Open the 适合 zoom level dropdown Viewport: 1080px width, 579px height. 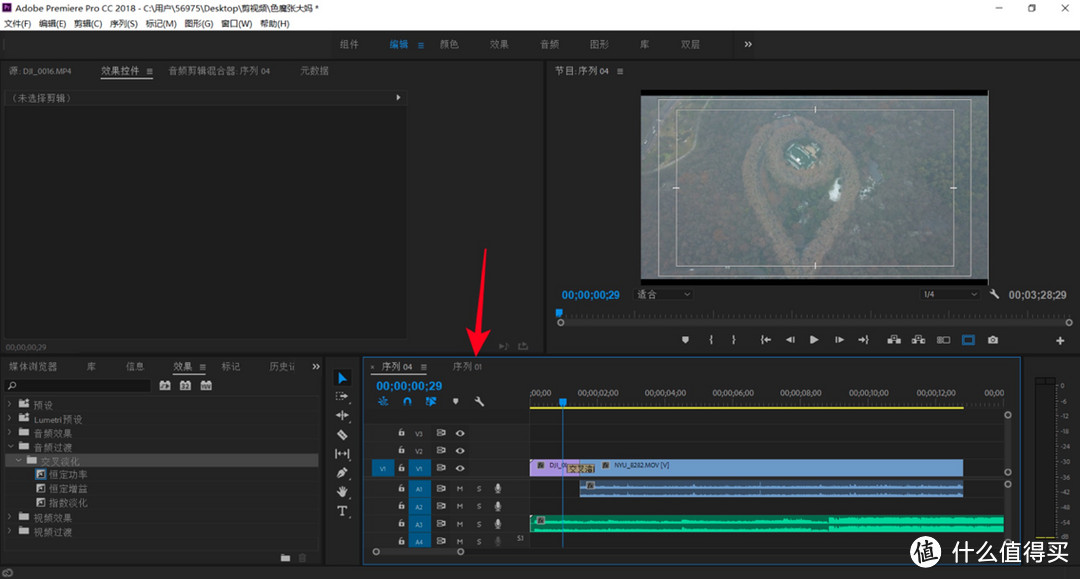(x=663, y=294)
